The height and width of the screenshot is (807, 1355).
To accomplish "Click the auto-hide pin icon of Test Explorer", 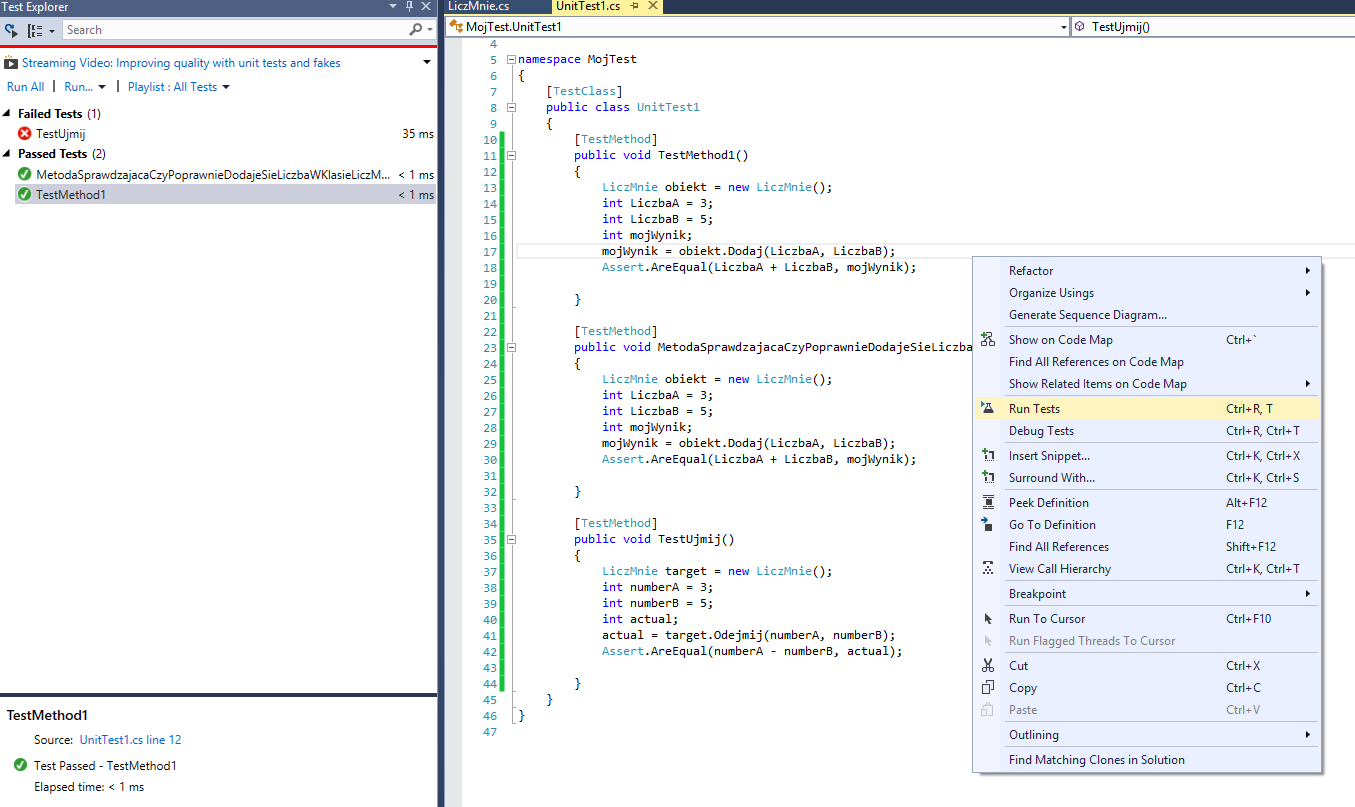I will coord(410,7).
